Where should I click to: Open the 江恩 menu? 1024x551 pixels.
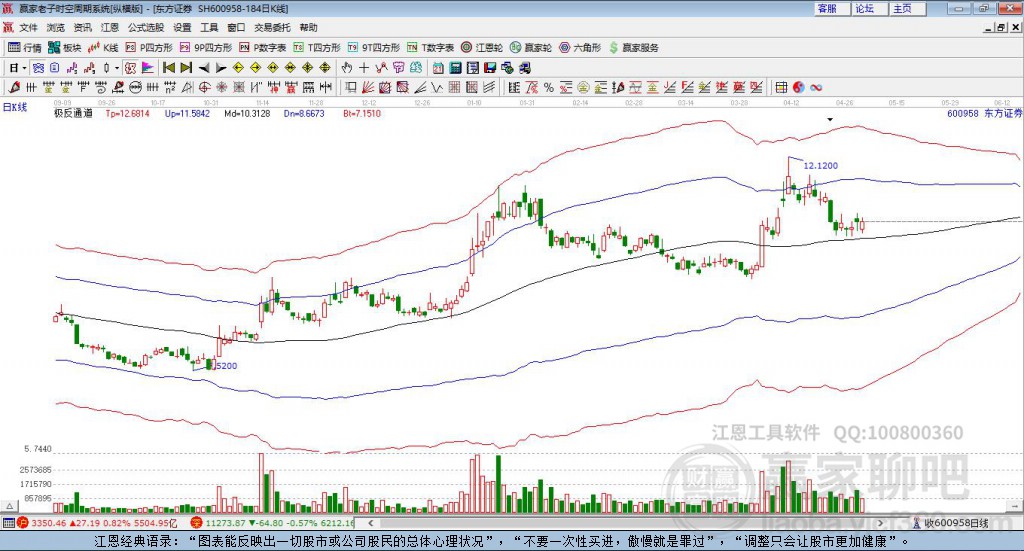click(110, 27)
